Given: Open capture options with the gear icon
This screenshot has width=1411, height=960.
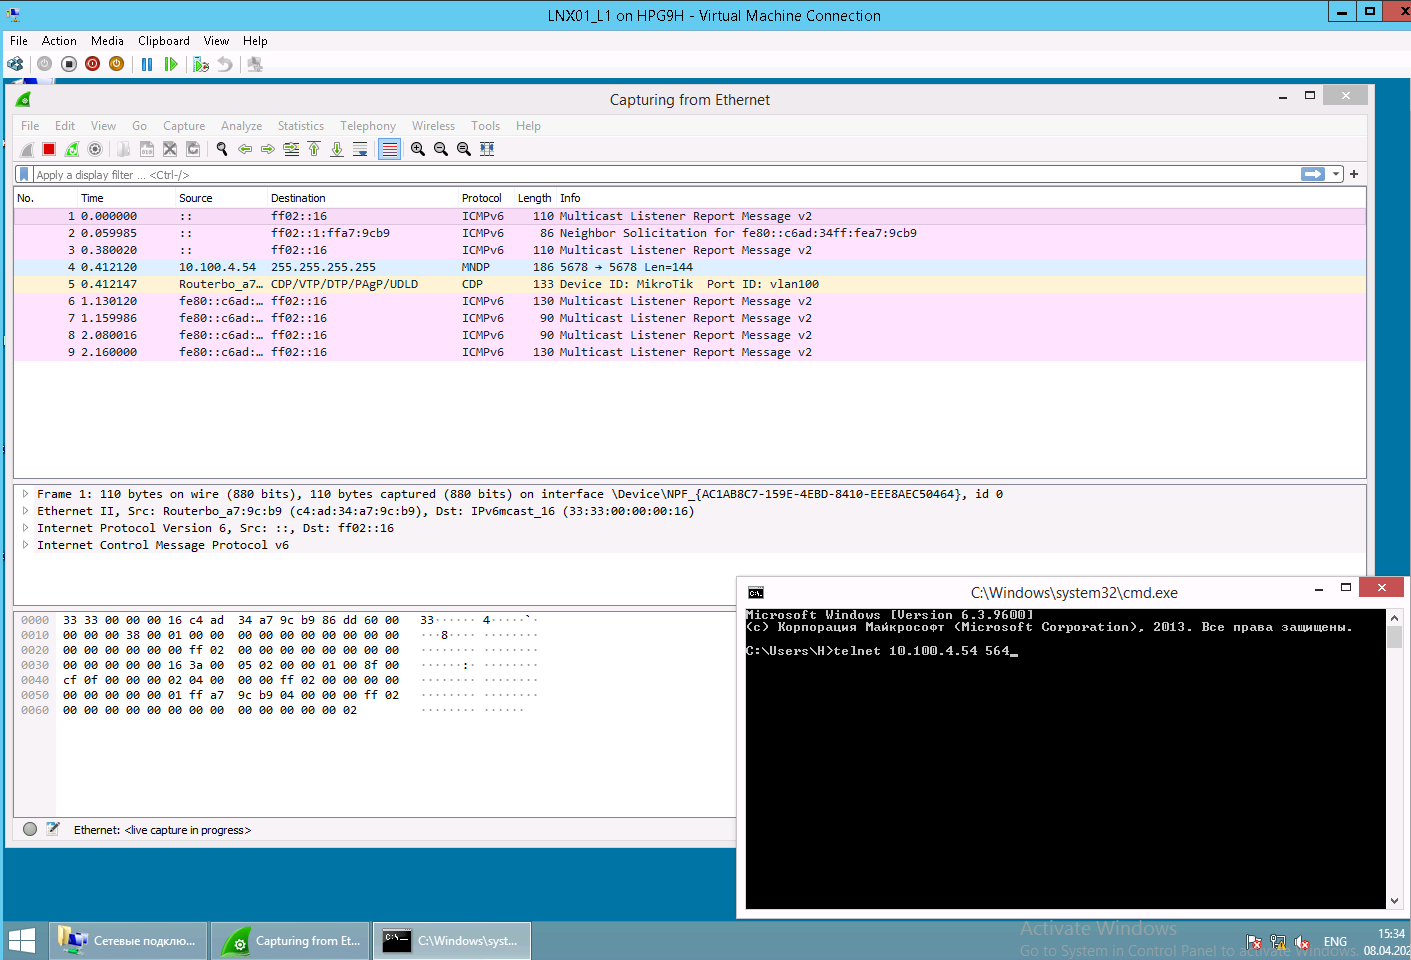Looking at the screenshot, I should coord(94,148).
